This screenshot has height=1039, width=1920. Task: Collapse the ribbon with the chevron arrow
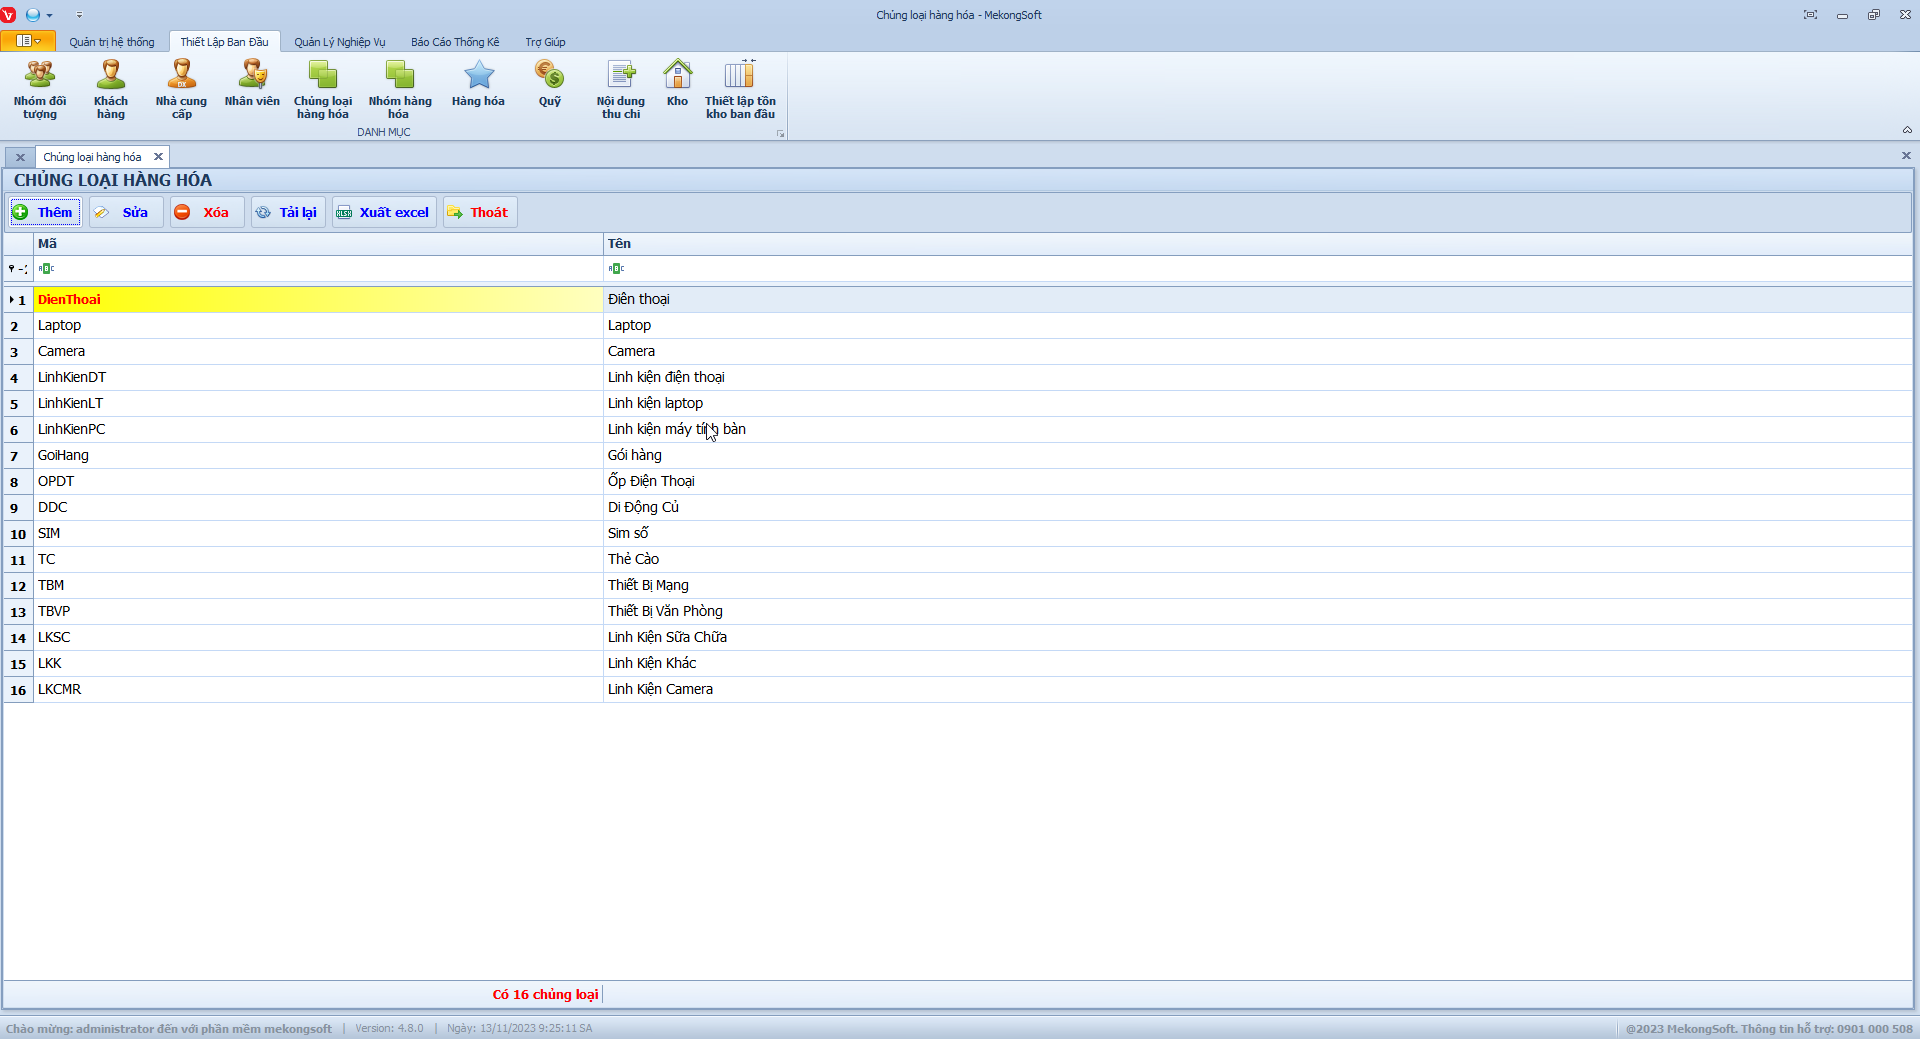tap(1907, 130)
